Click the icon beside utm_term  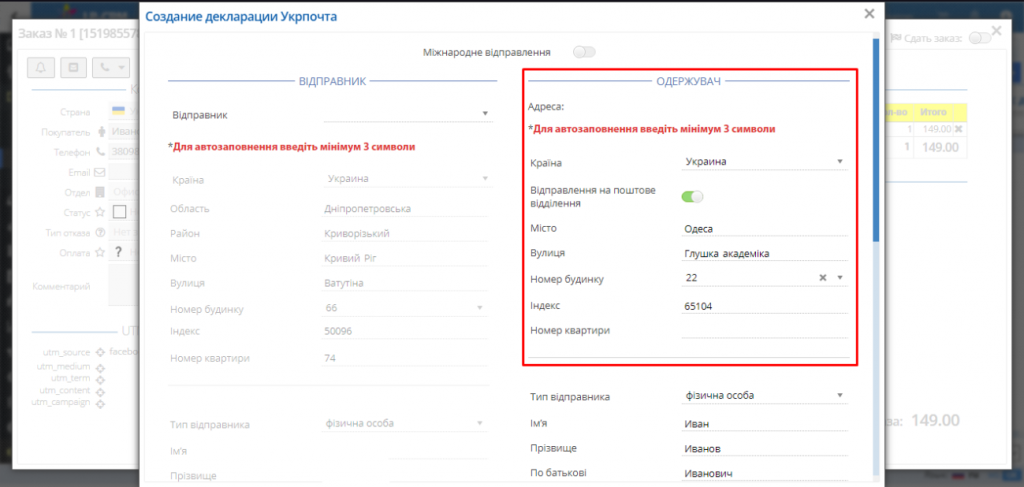100,380
